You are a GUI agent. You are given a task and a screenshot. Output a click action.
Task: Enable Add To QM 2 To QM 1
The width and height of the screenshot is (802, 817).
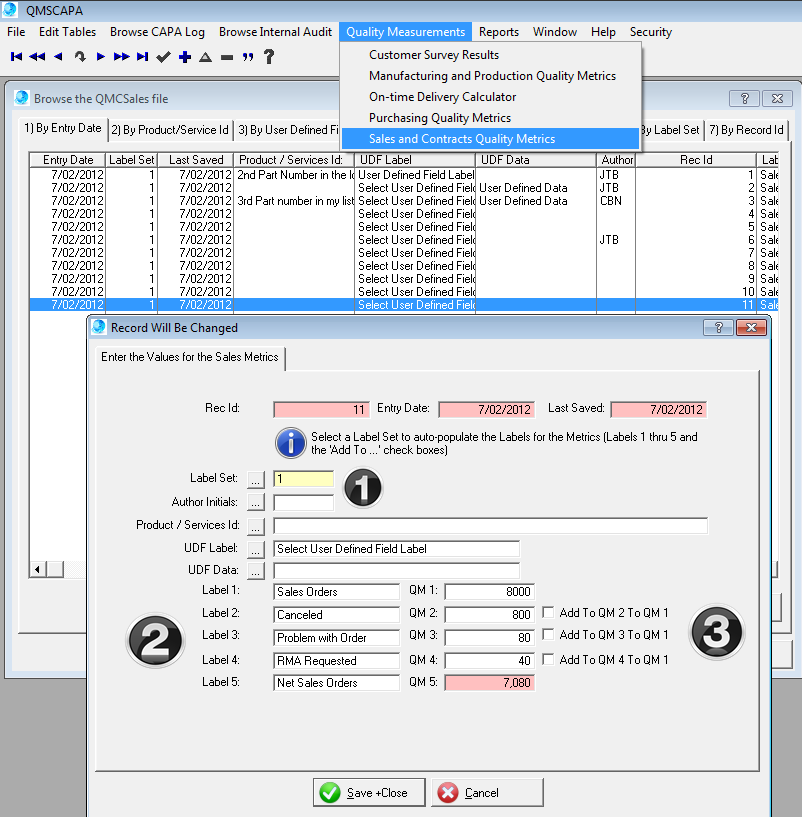click(548, 614)
